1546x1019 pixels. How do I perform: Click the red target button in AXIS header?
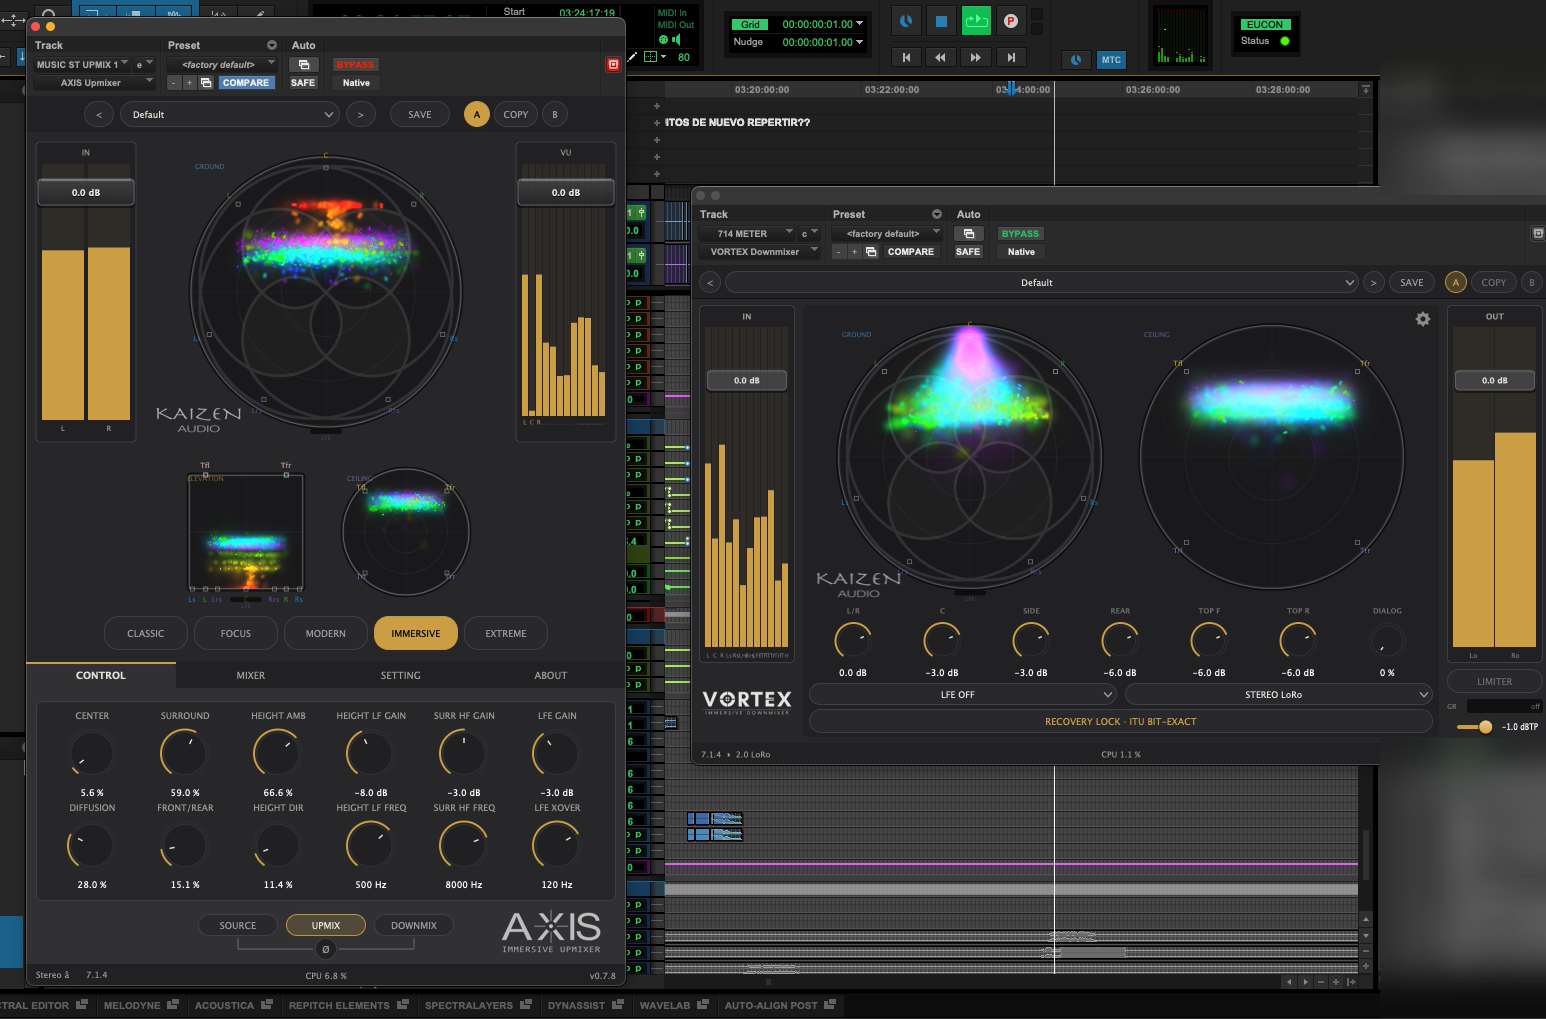(x=613, y=64)
